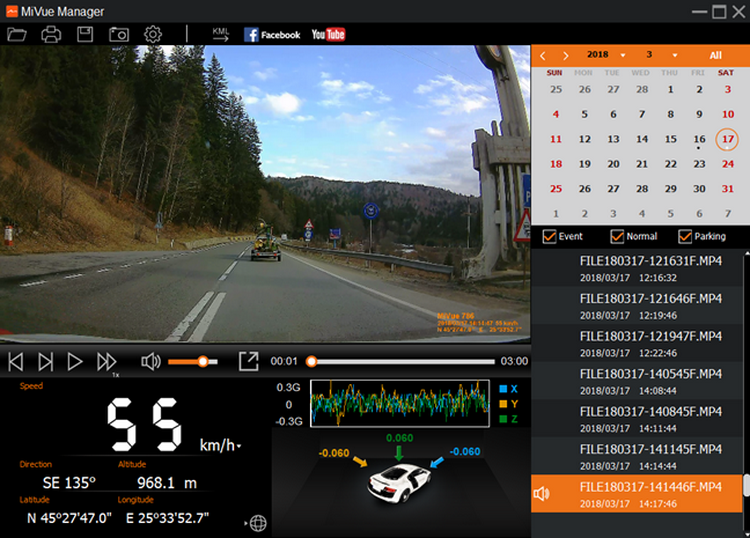Viewport: 750px width, 538px height.
Task: Click the save floppy disk icon
Action: coord(85,34)
